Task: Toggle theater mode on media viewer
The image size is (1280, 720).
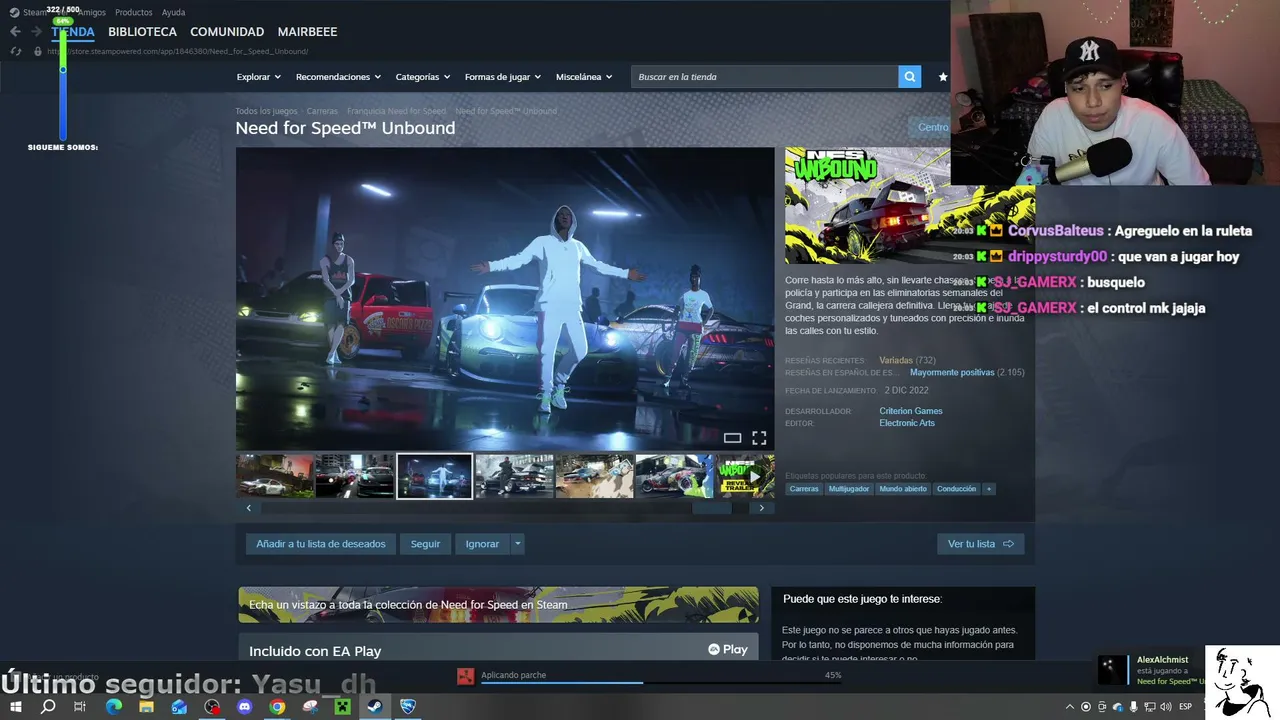Action: (732, 438)
